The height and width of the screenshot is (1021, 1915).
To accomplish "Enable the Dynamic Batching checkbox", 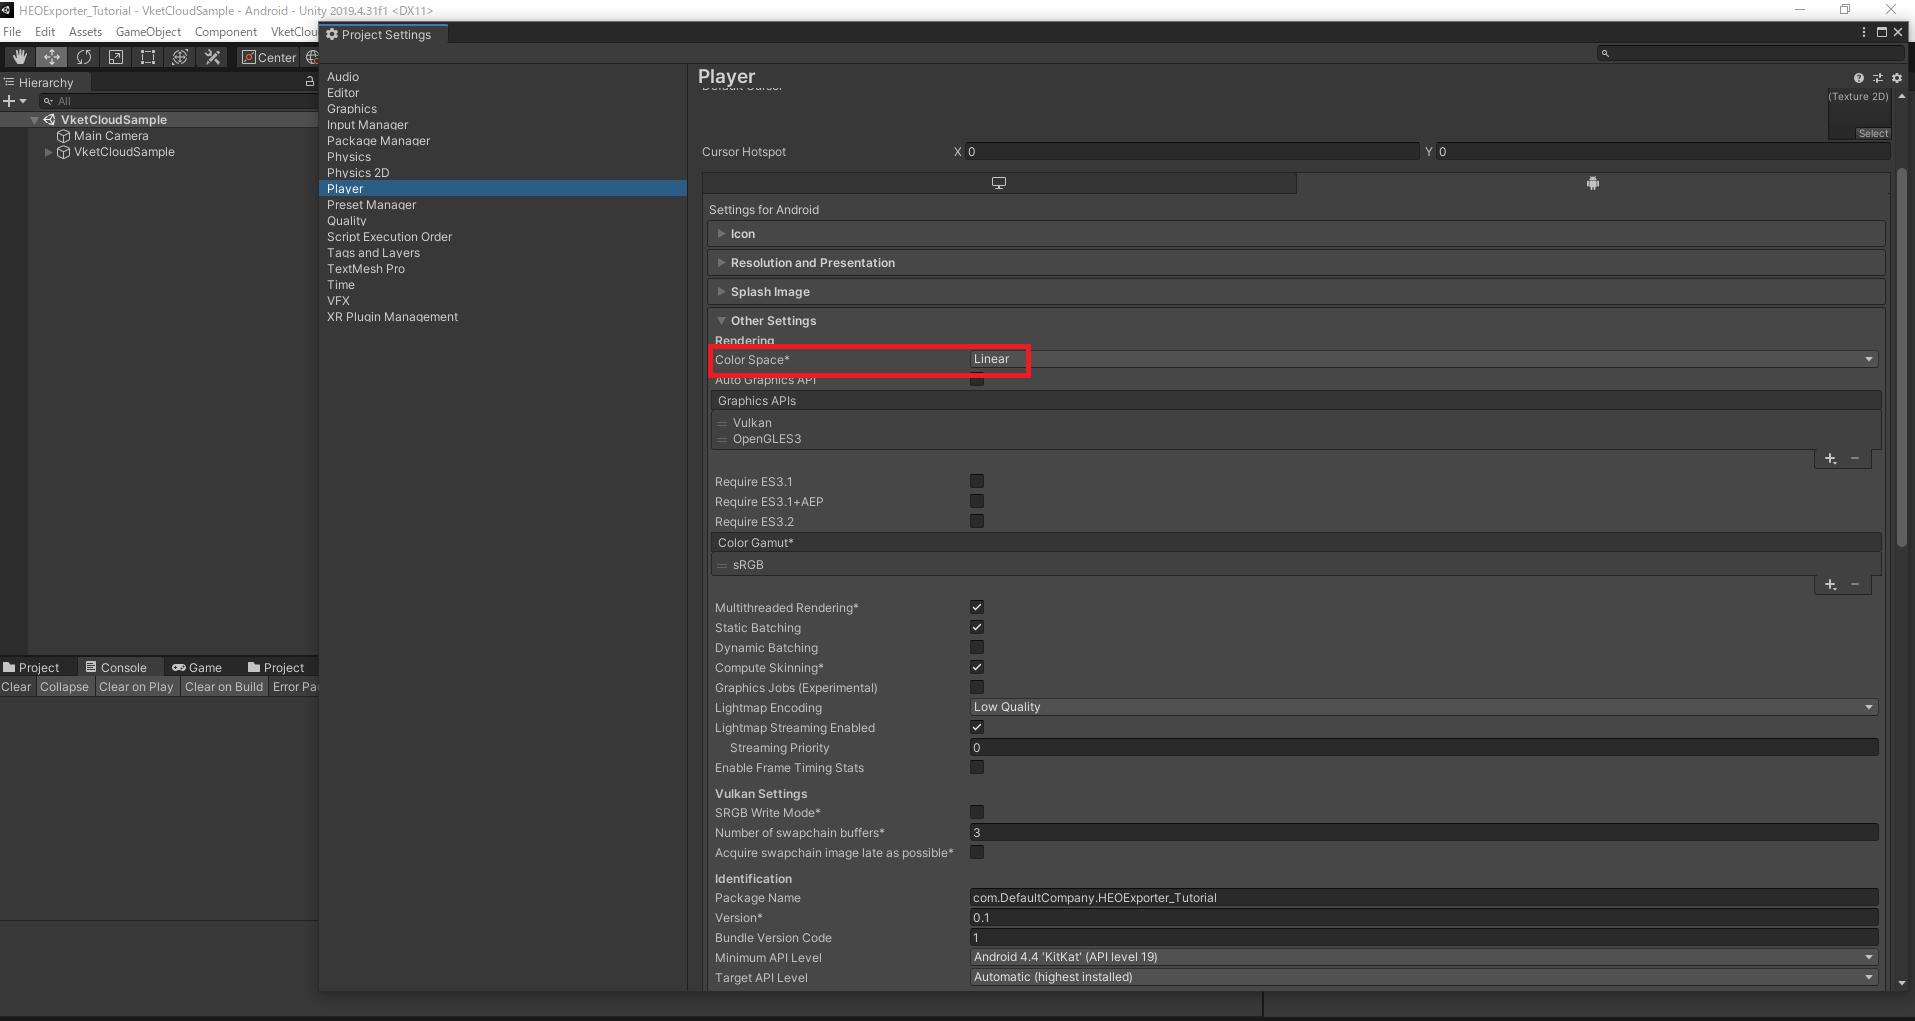I will pyautogui.click(x=977, y=648).
